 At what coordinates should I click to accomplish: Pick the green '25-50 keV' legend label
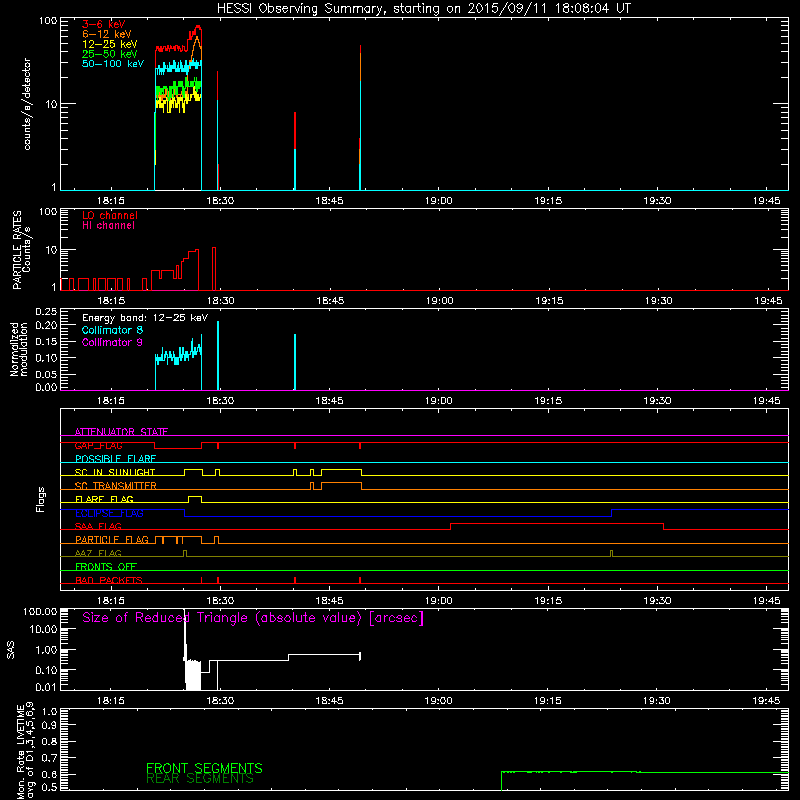point(110,54)
